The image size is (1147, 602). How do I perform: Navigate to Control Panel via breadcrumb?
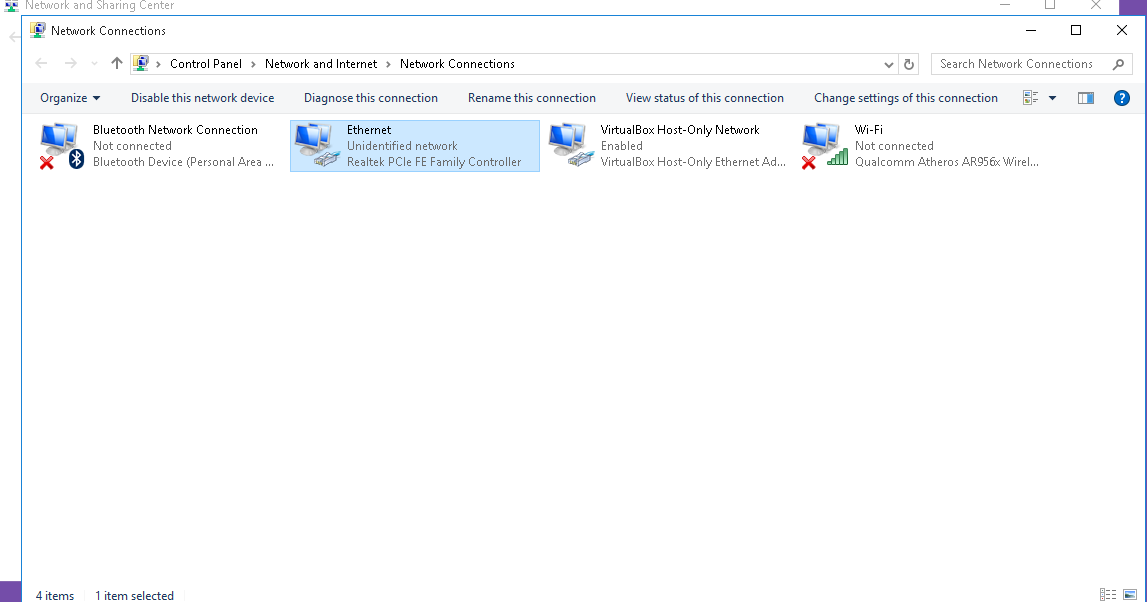click(x=206, y=63)
